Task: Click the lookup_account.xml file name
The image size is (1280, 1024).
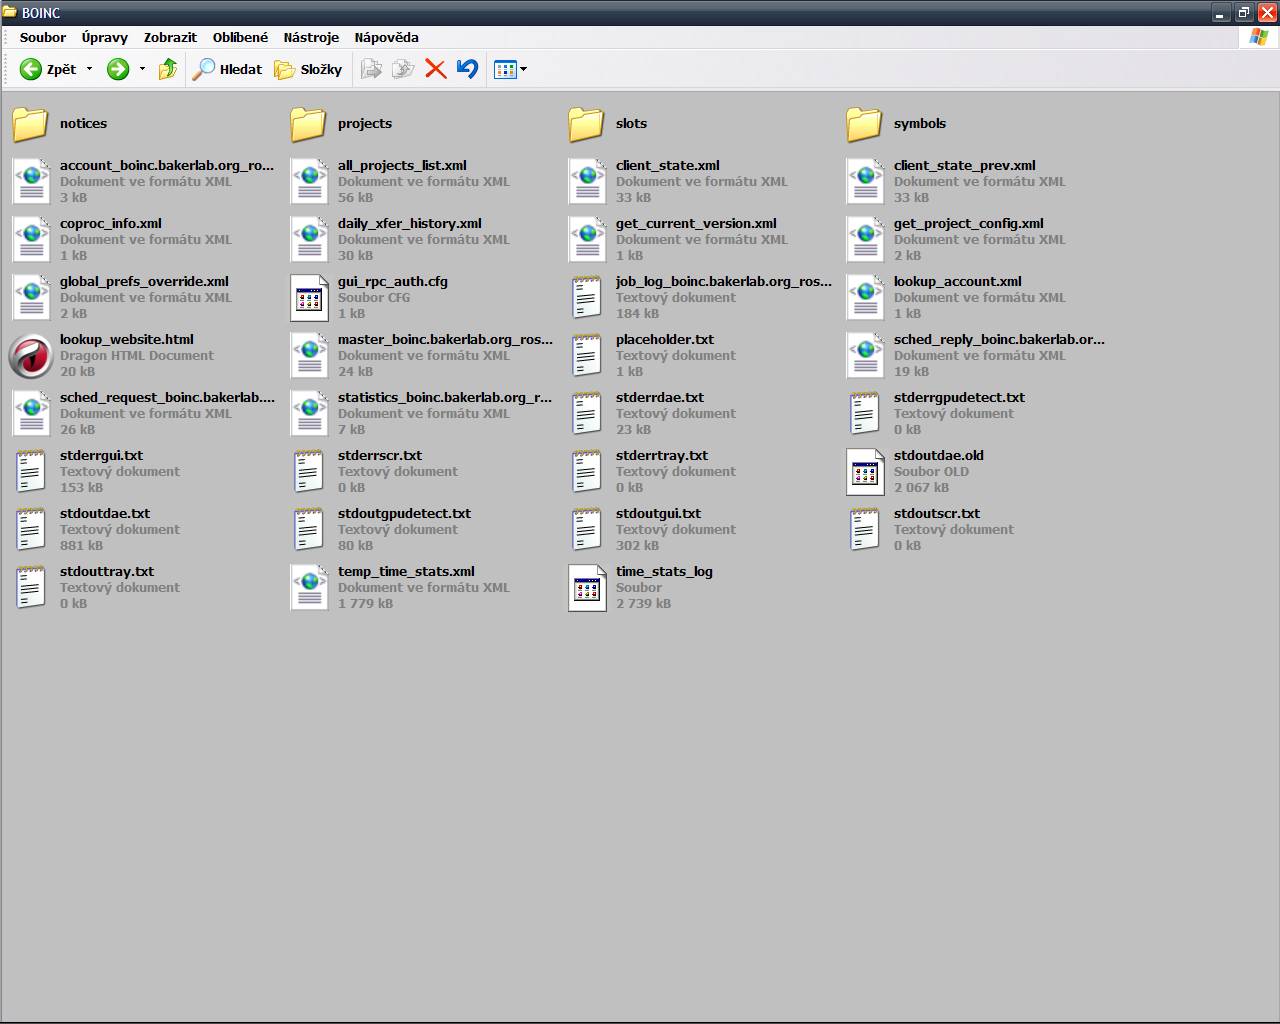Action: point(958,282)
